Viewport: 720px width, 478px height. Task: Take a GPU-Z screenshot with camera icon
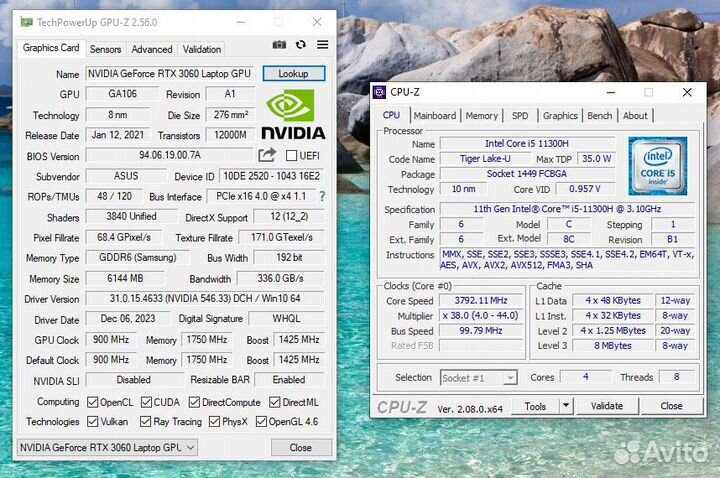click(x=279, y=45)
